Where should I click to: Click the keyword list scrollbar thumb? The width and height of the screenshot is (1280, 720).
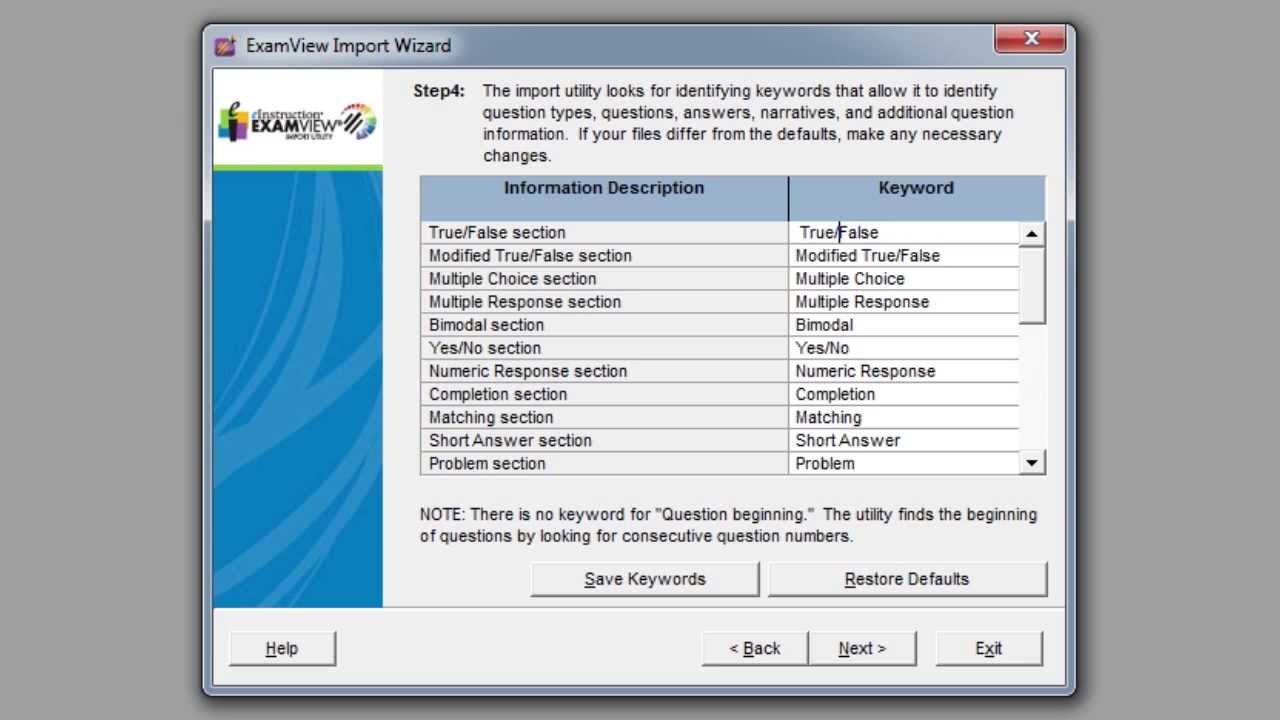pos(1032,285)
